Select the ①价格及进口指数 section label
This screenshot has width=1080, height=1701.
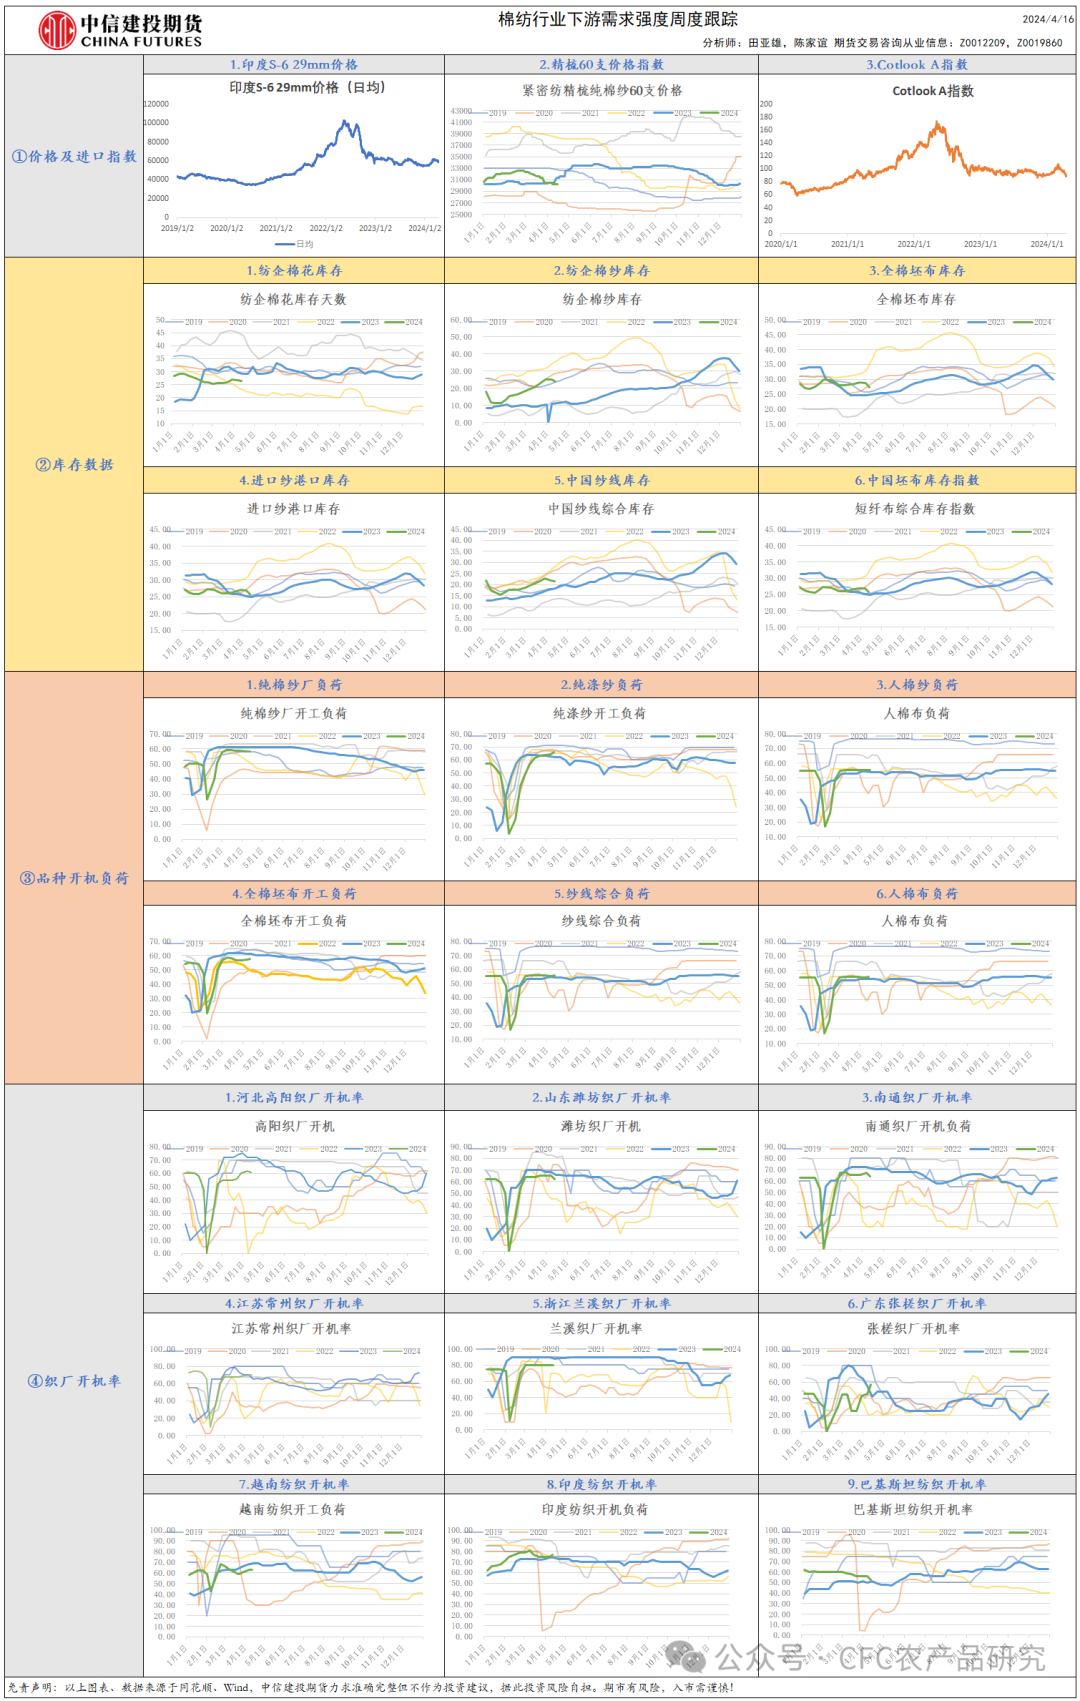pos(74,156)
